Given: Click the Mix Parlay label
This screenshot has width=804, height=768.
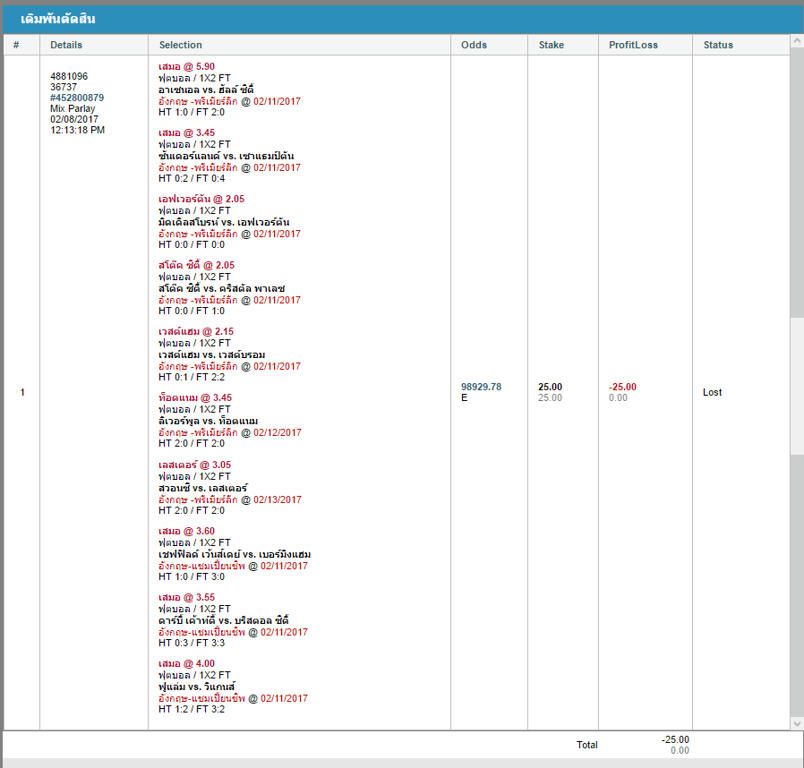Looking at the screenshot, I should (x=72, y=108).
